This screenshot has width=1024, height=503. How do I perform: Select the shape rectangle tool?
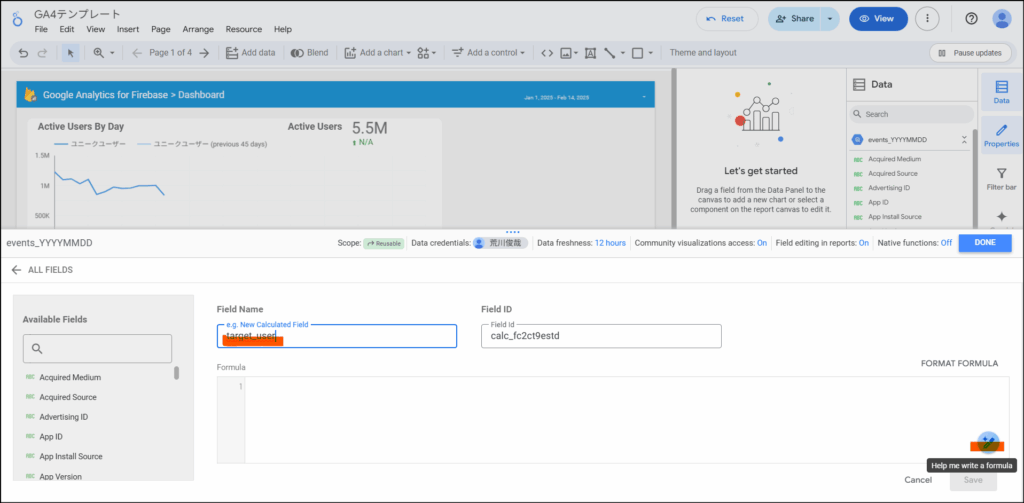click(x=638, y=53)
